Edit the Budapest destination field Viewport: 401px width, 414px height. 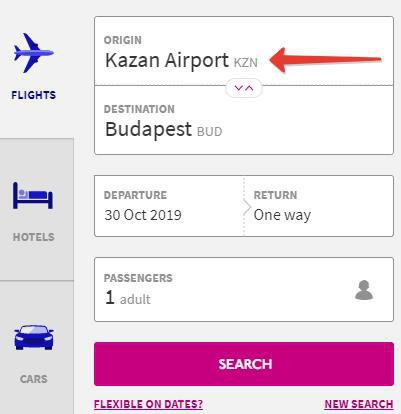pos(244,120)
